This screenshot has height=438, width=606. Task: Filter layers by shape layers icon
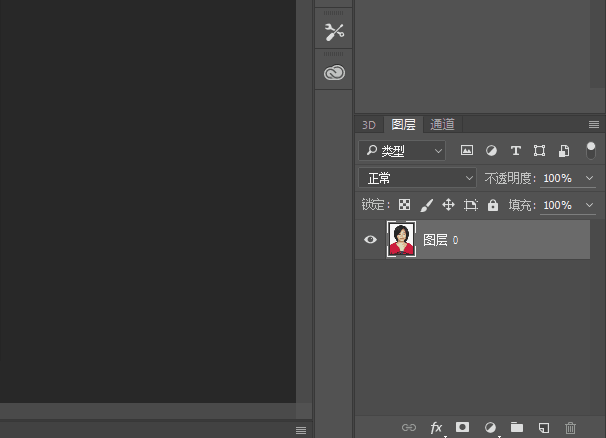tap(540, 150)
